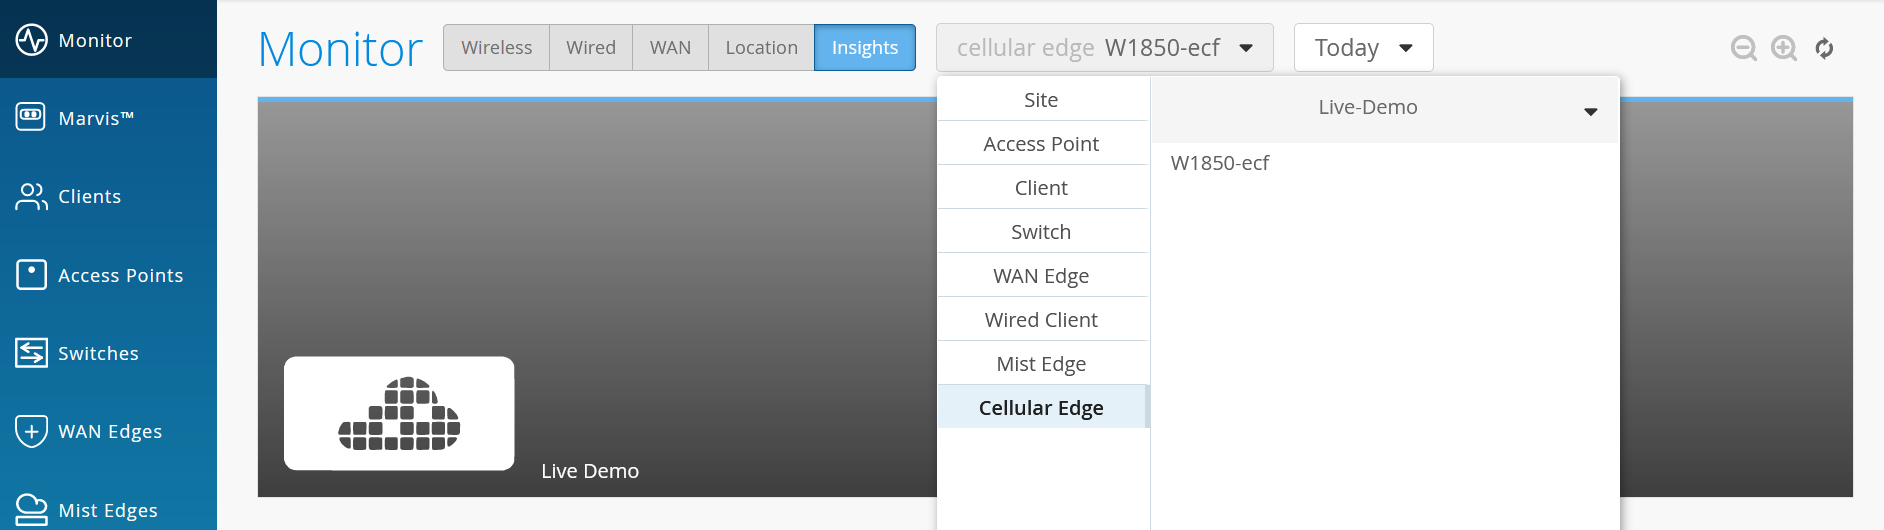Zoom out with the minus magnifier
Image resolution: width=1884 pixels, height=530 pixels.
1743,48
